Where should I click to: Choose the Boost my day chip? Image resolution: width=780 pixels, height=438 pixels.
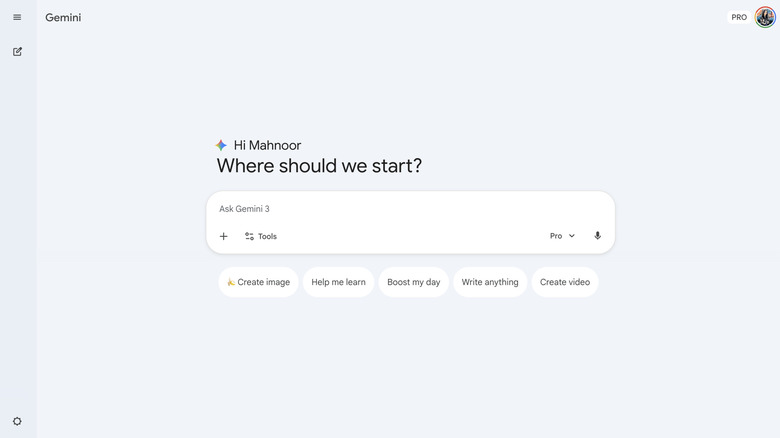(x=413, y=282)
